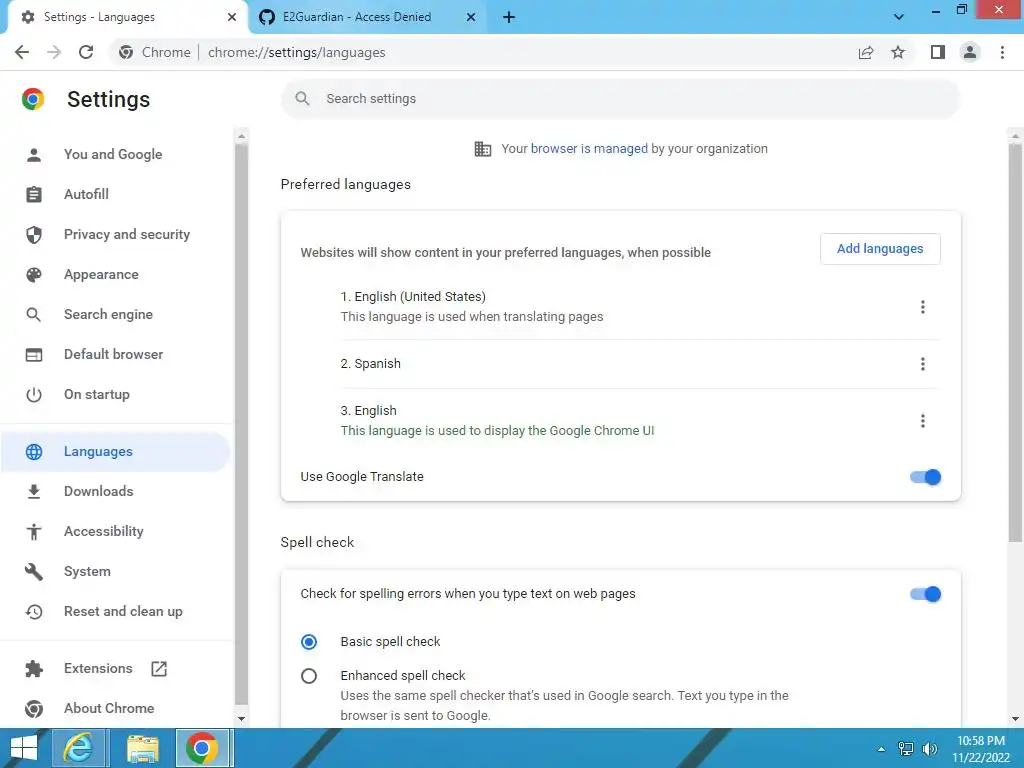The image size is (1024, 768).
Task: Open Windows Start button
Action: pyautogui.click(x=24, y=748)
